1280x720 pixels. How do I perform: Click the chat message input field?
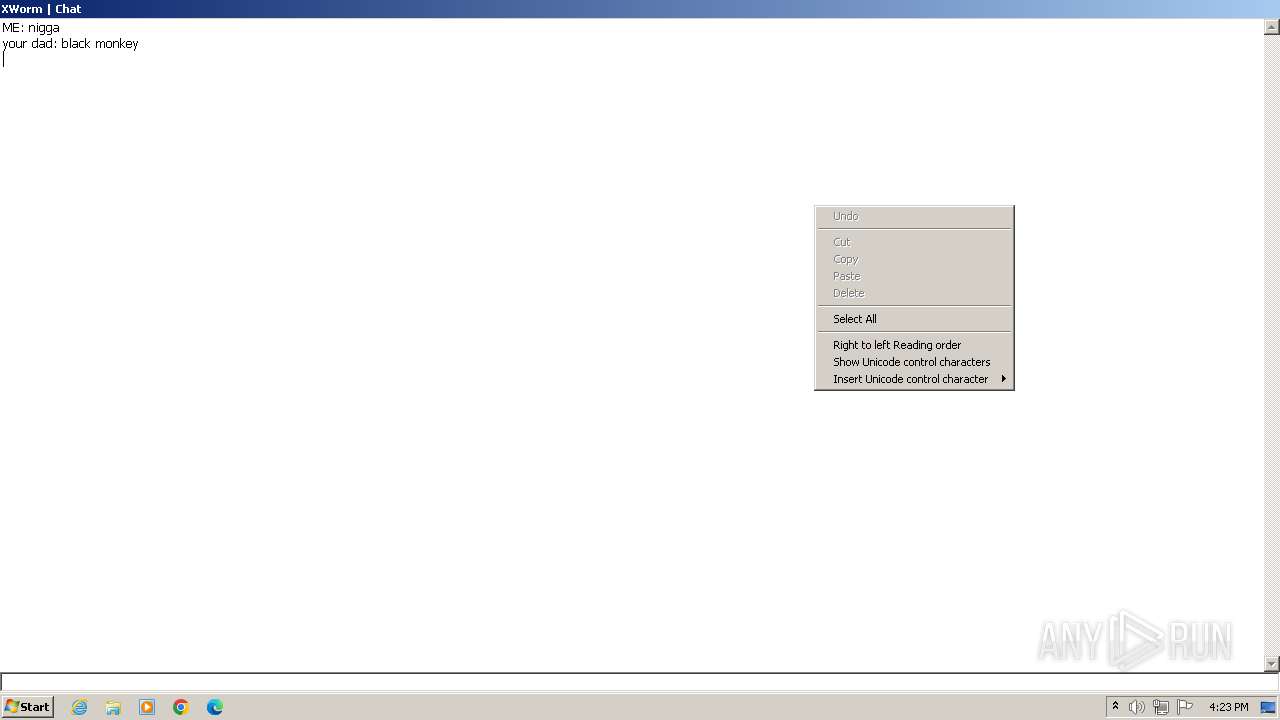(x=640, y=682)
